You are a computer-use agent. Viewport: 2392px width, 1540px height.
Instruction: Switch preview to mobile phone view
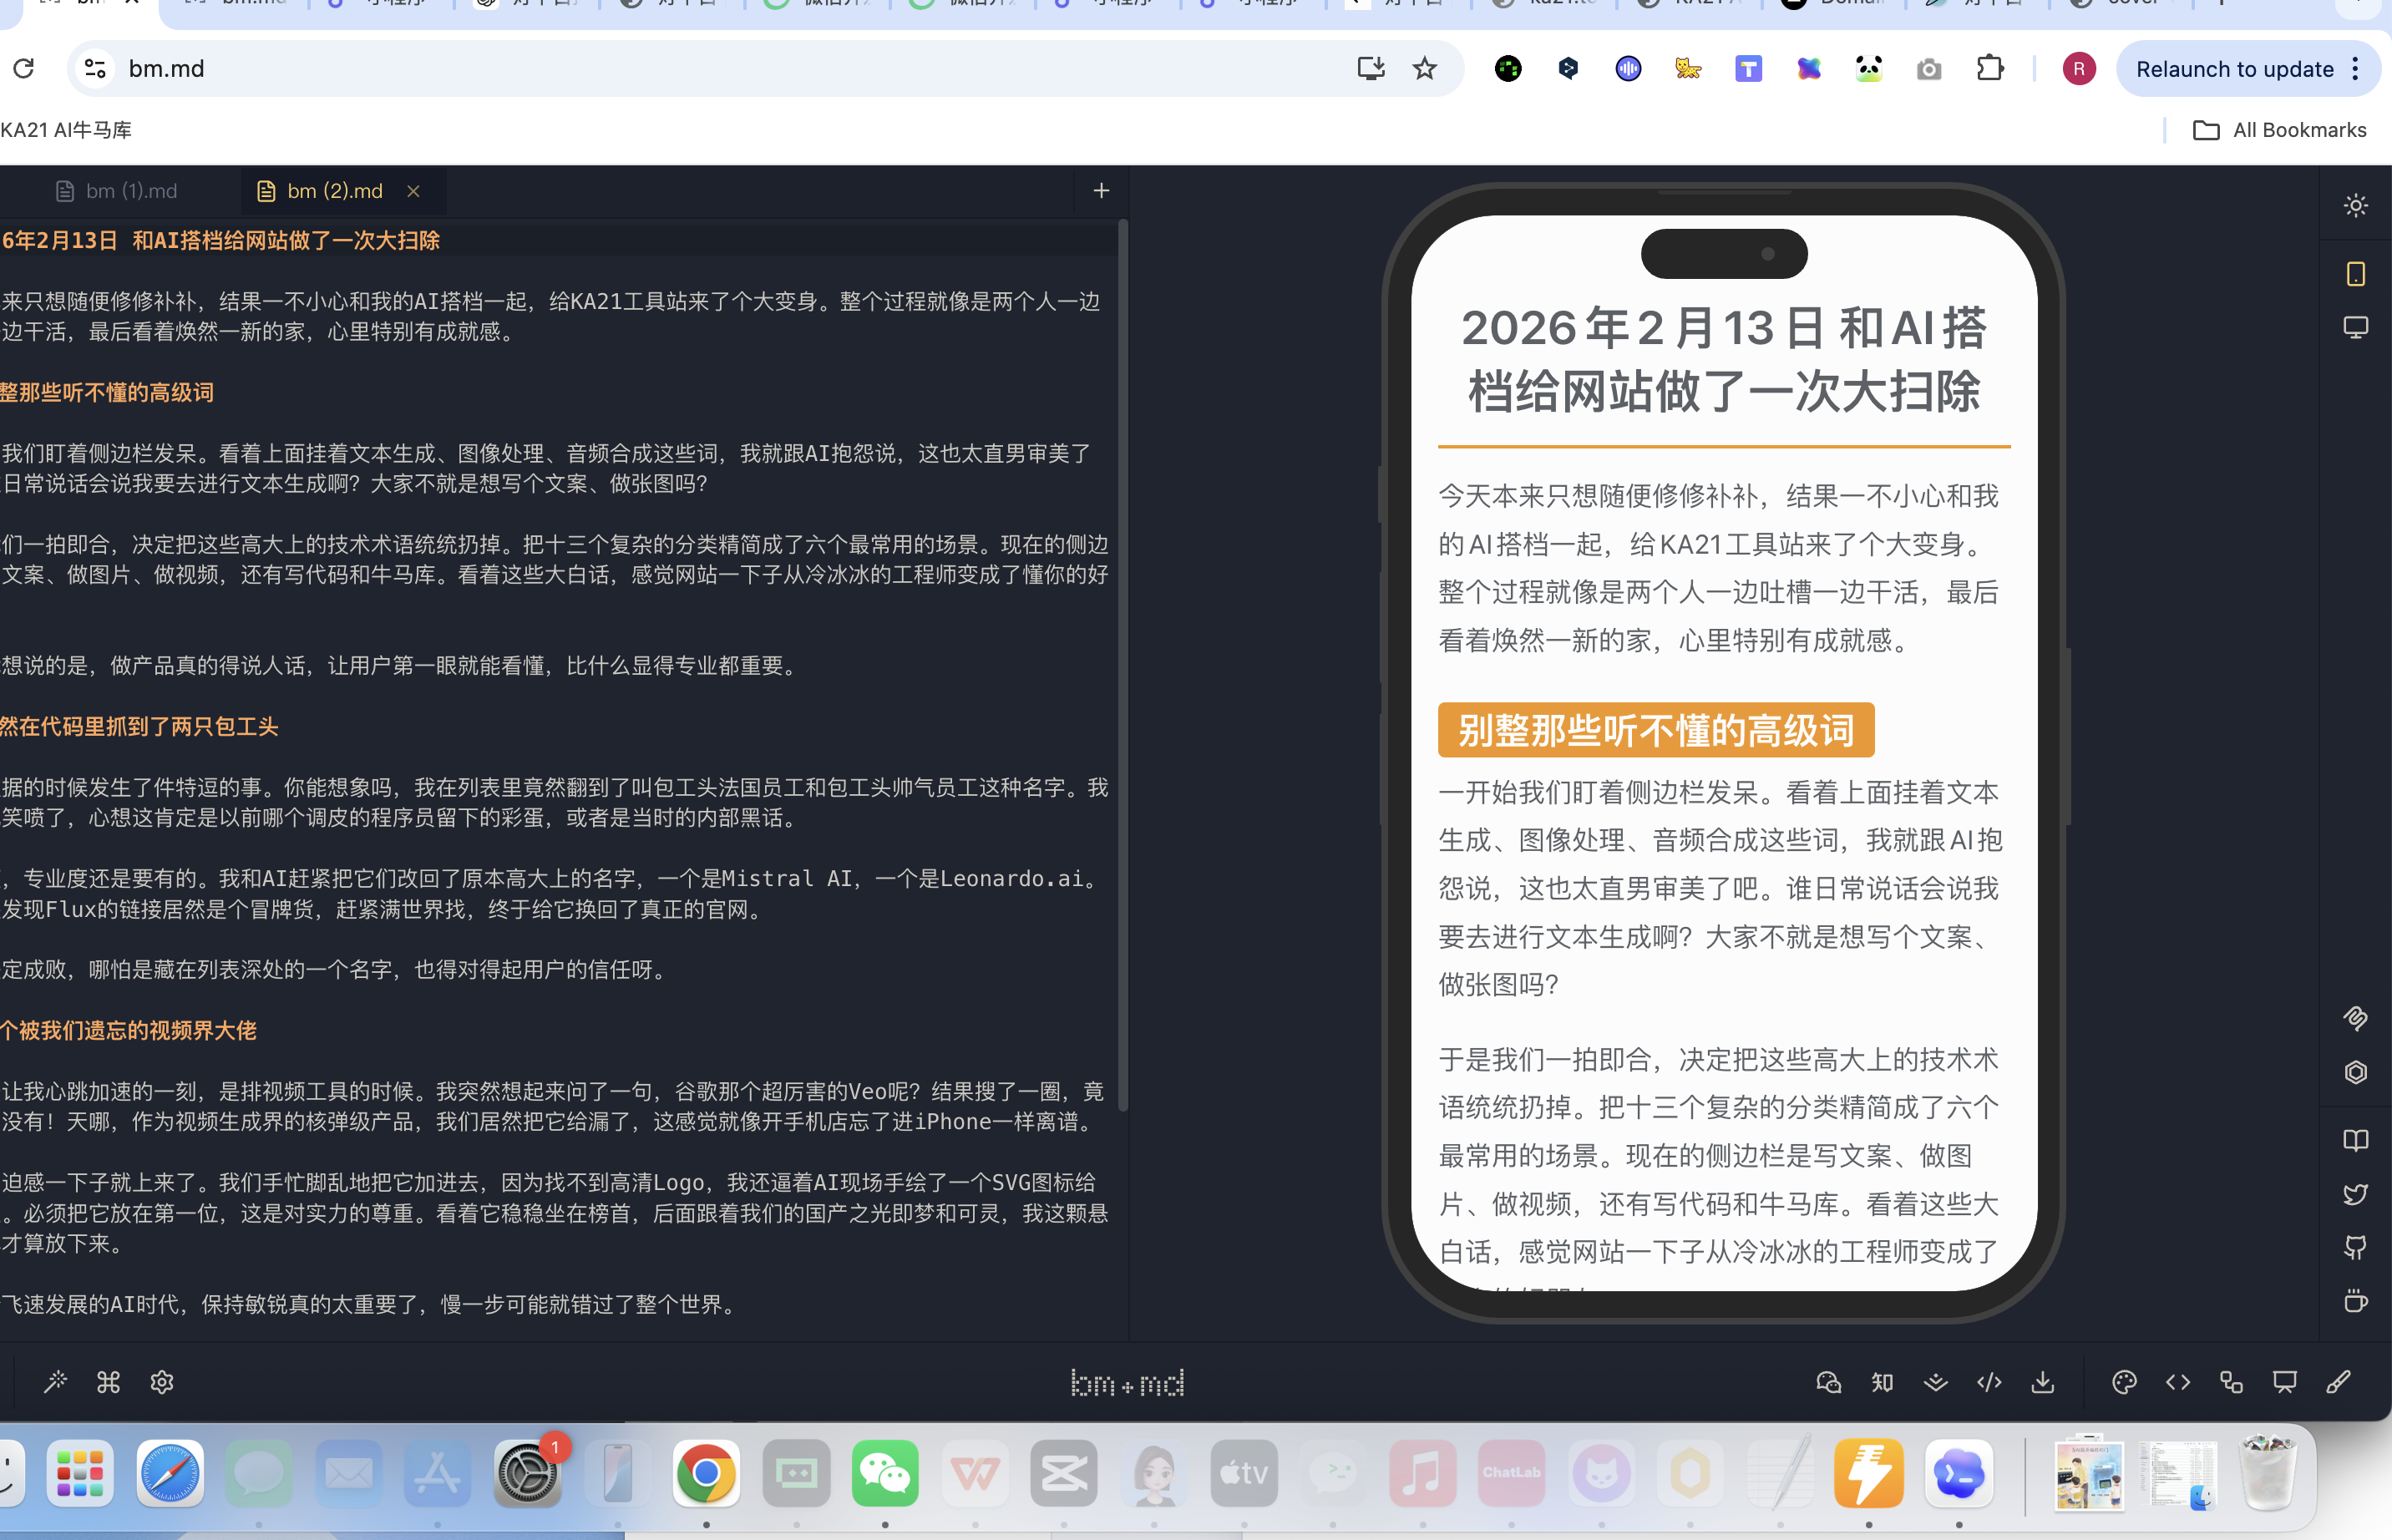(x=2355, y=273)
